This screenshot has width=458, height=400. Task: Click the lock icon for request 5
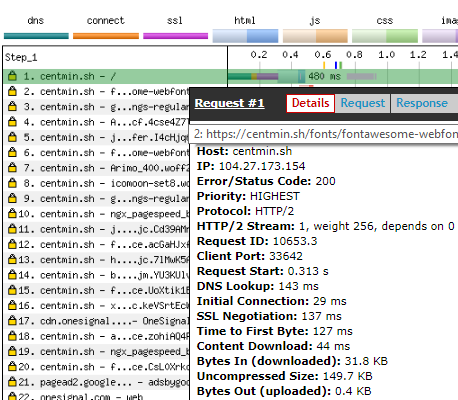12,137
